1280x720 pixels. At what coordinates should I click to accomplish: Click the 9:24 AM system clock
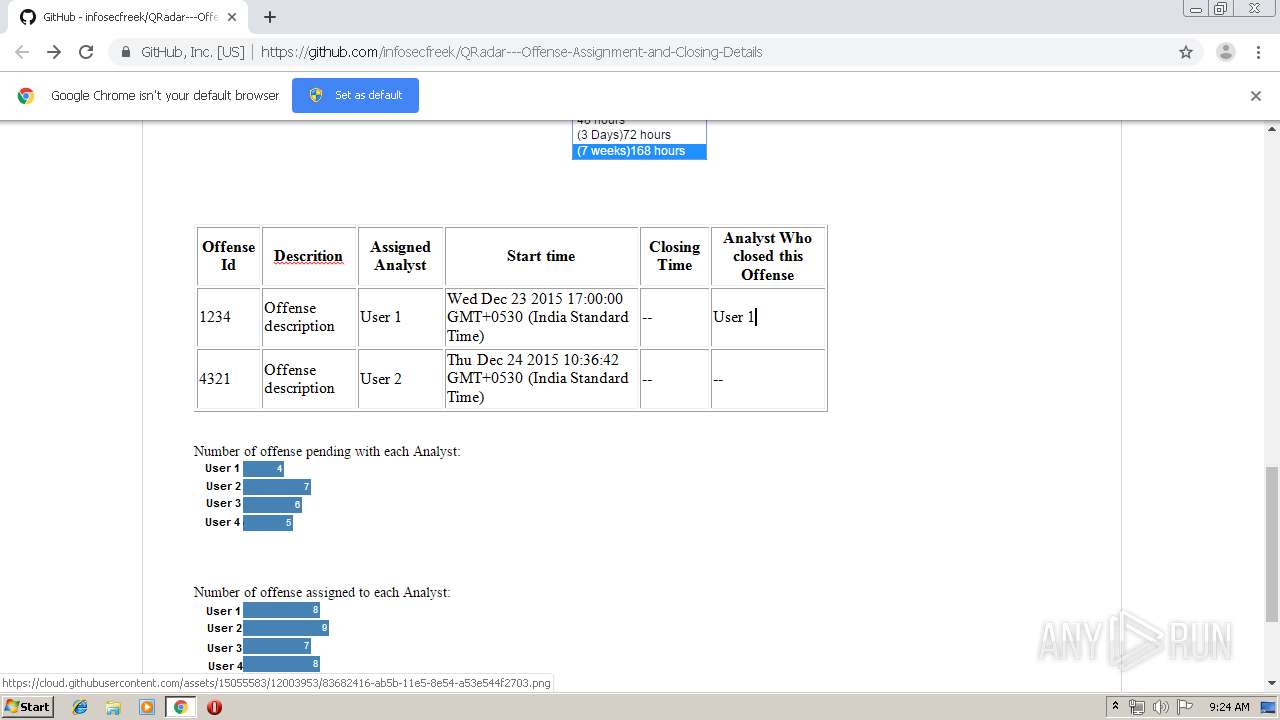(x=1229, y=707)
